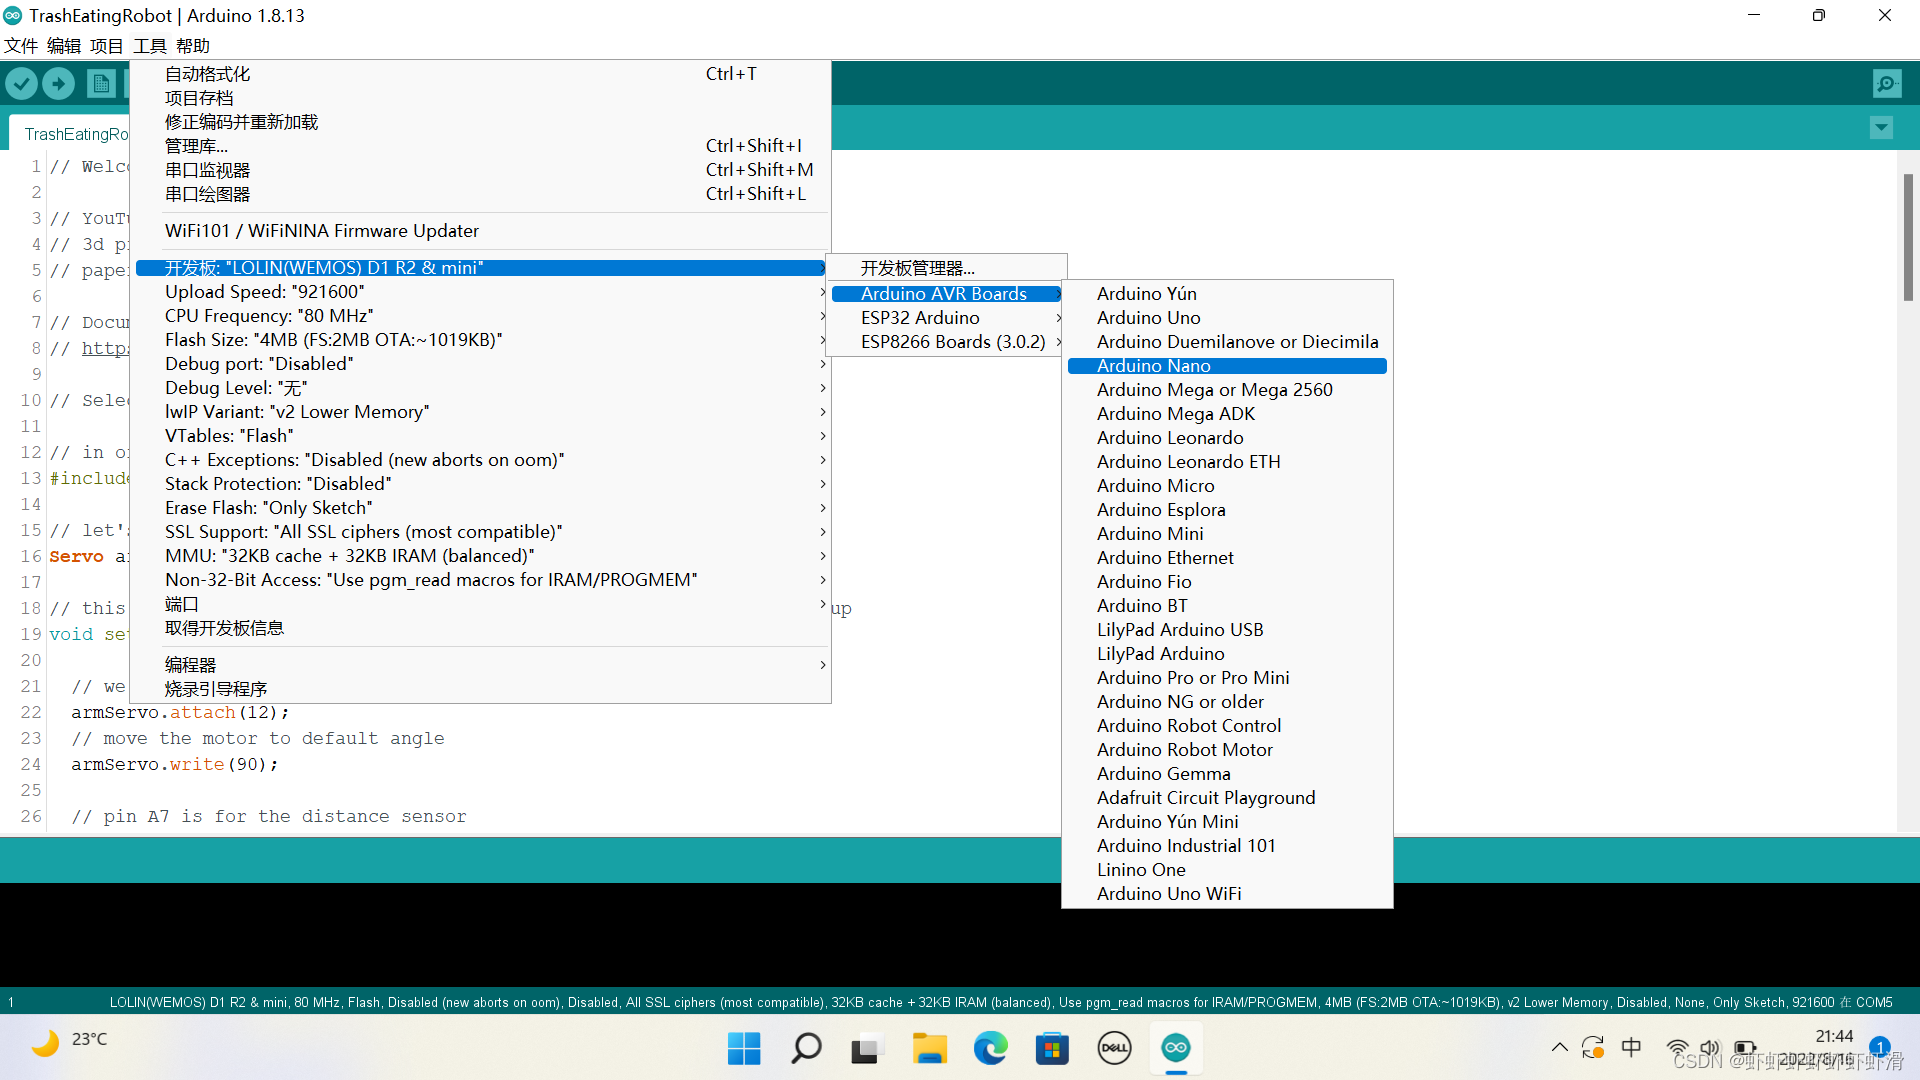
Task: Click the Arduino IDE taskbar icon
Action: (1176, 1048)
